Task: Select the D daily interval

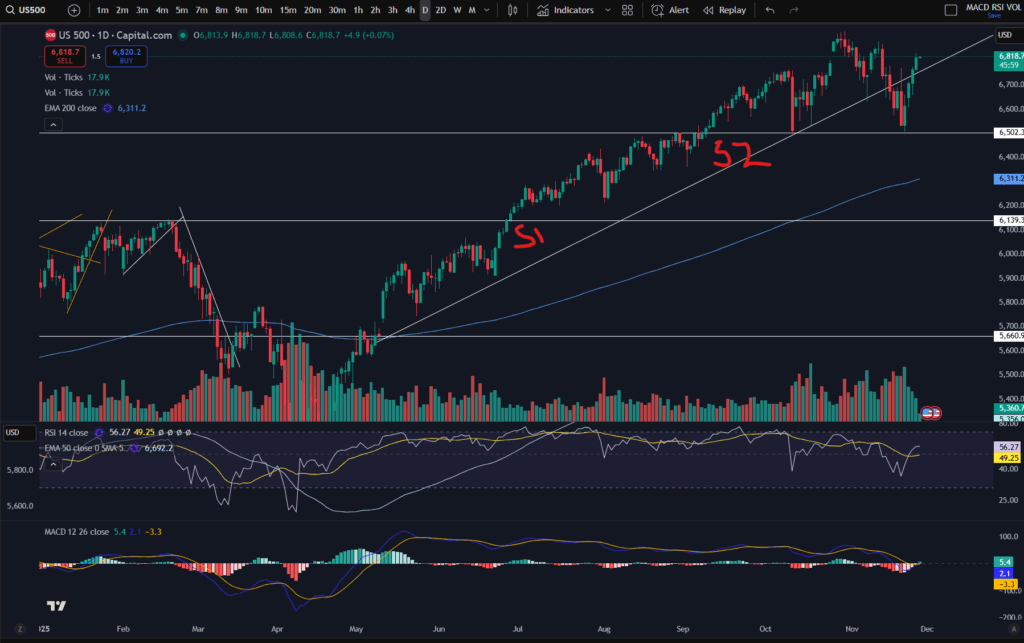Action: point(425,10)
